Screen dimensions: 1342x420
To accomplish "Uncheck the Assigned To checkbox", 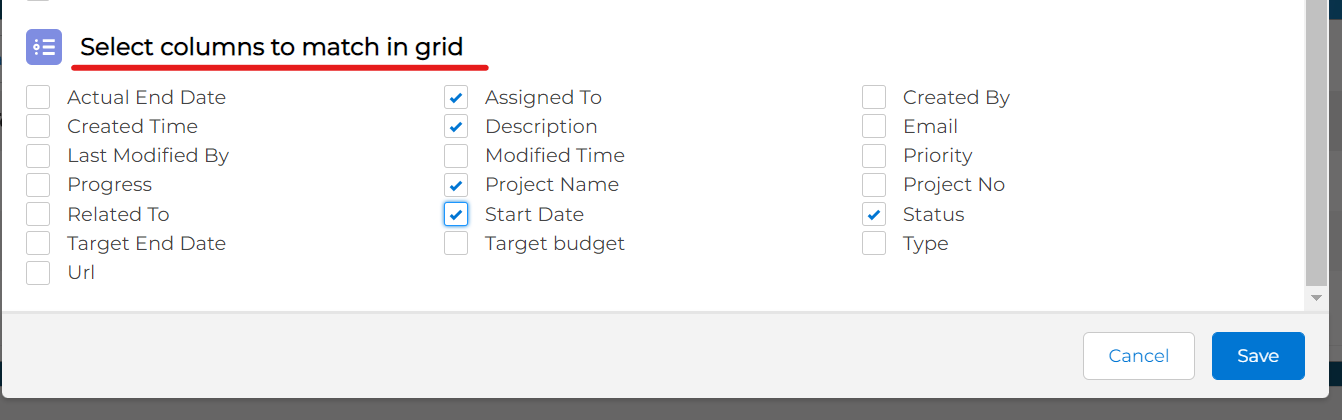I will point(456,98).
